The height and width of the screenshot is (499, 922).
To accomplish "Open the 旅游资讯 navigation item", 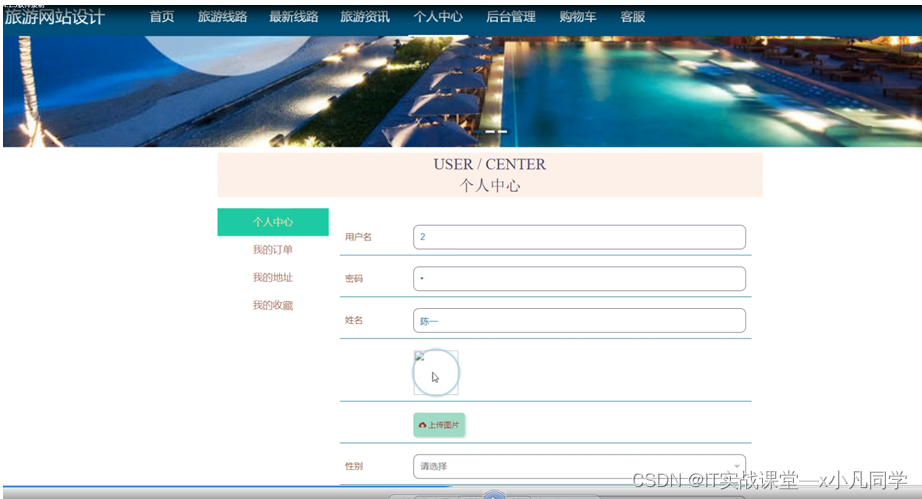I will [365, 17].
